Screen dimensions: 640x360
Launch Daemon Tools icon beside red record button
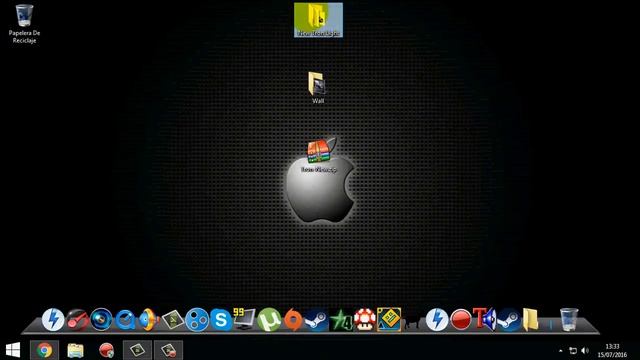pyautogui.click(x=437, y=319)
